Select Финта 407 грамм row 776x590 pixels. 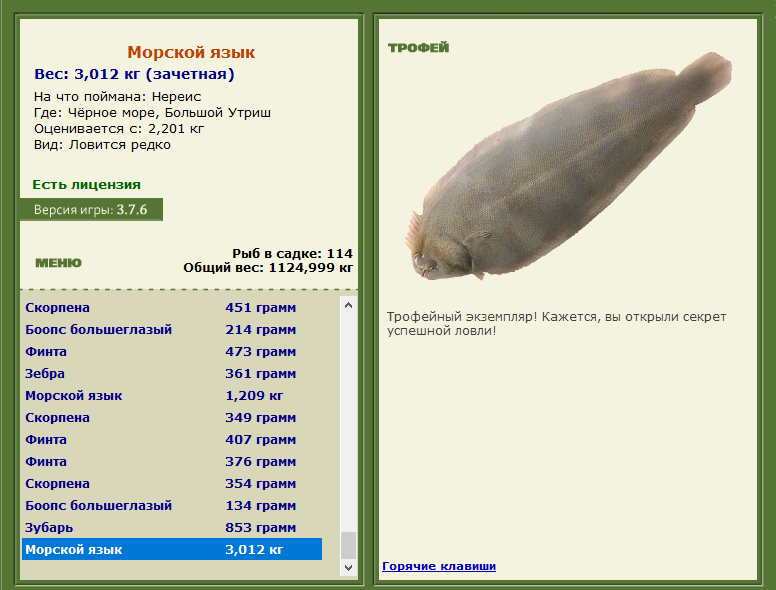(x=172, y=440)
